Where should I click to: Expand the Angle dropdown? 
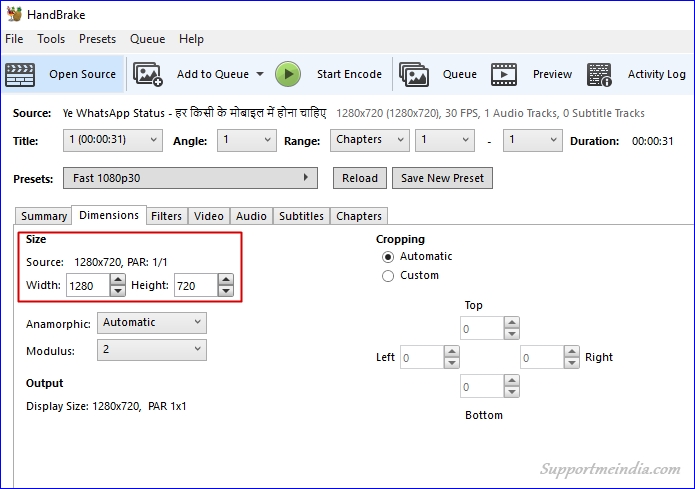pos(246,140)
